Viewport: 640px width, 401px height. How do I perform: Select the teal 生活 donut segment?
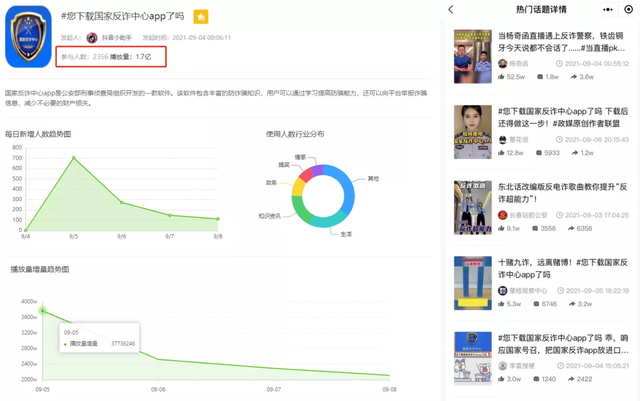coord(328,220)
